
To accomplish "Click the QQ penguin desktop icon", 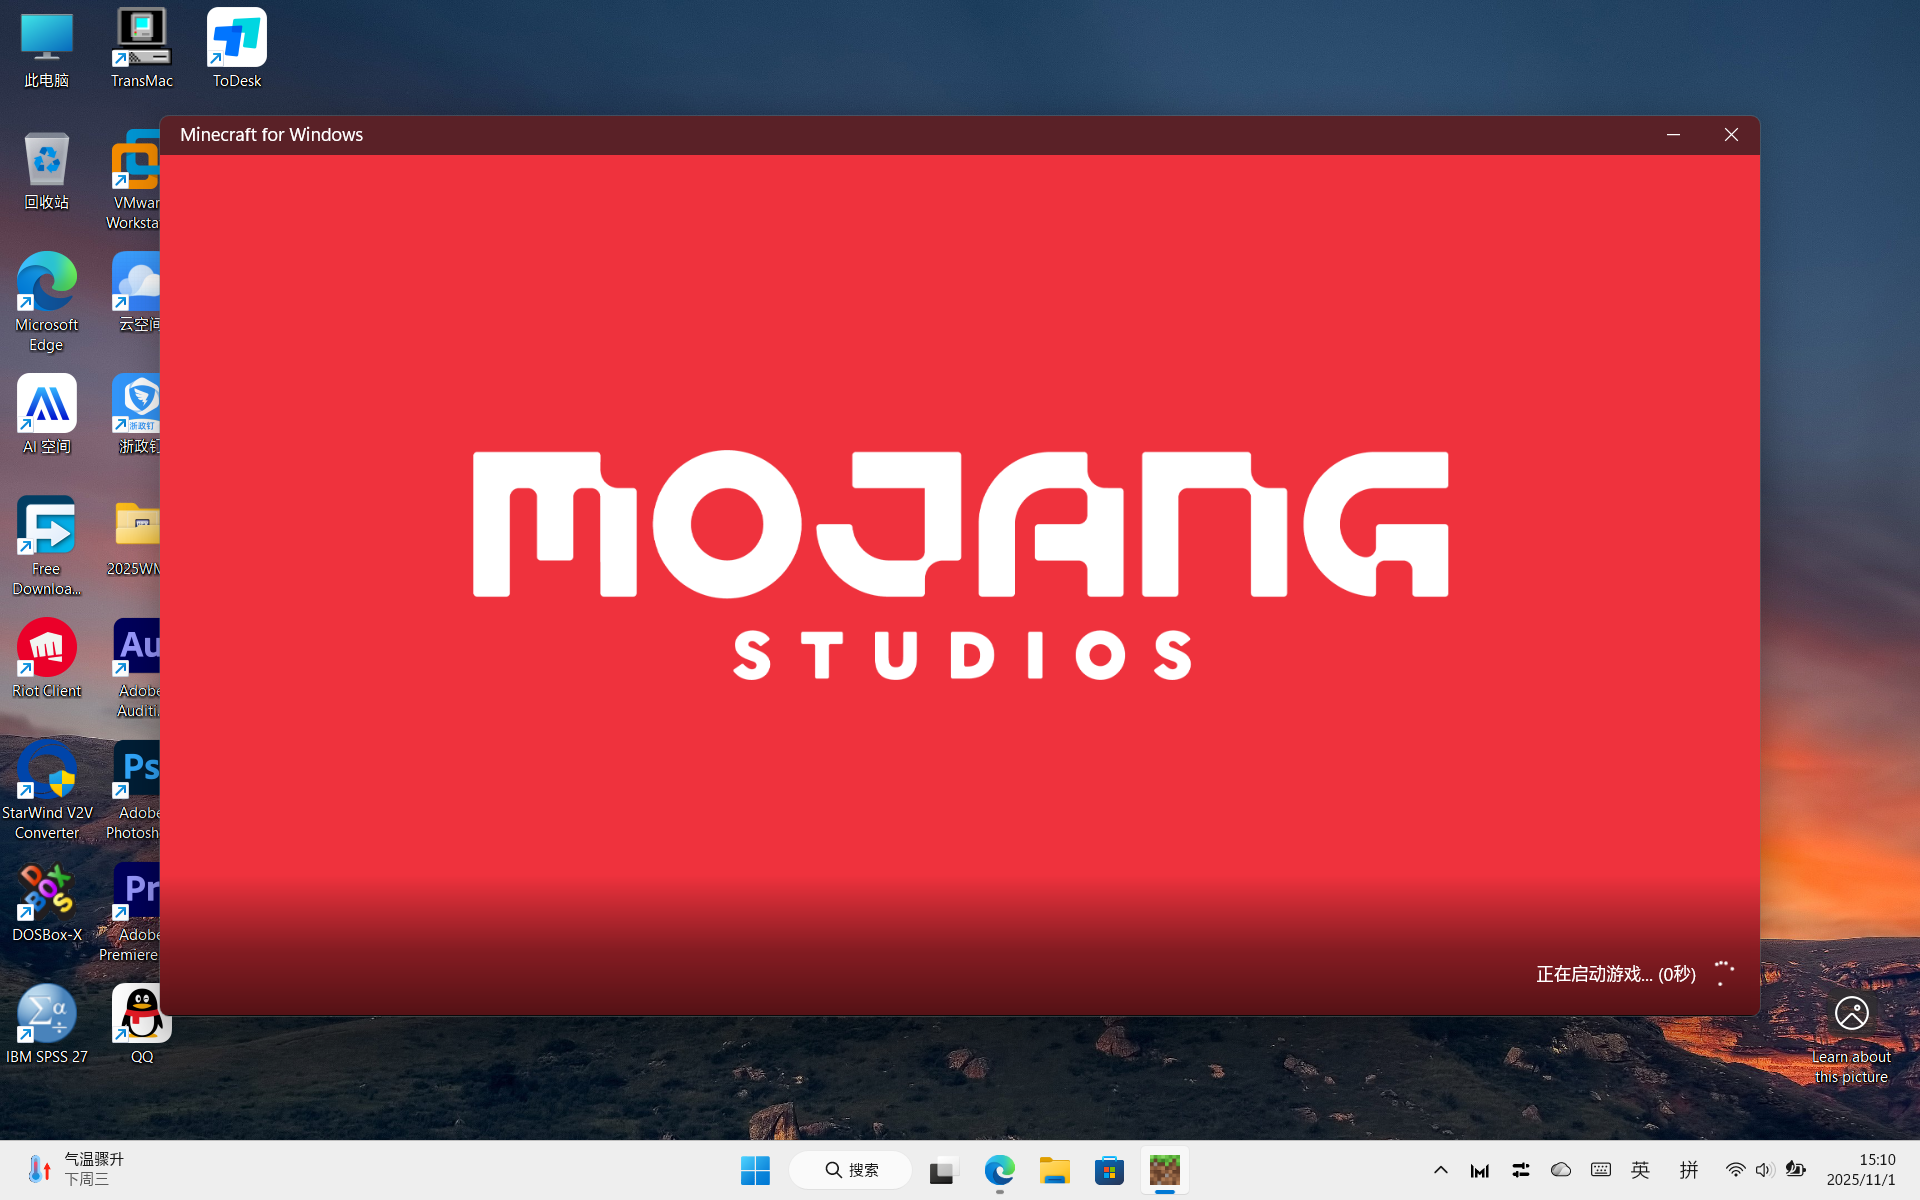I will coord(141,1020).
